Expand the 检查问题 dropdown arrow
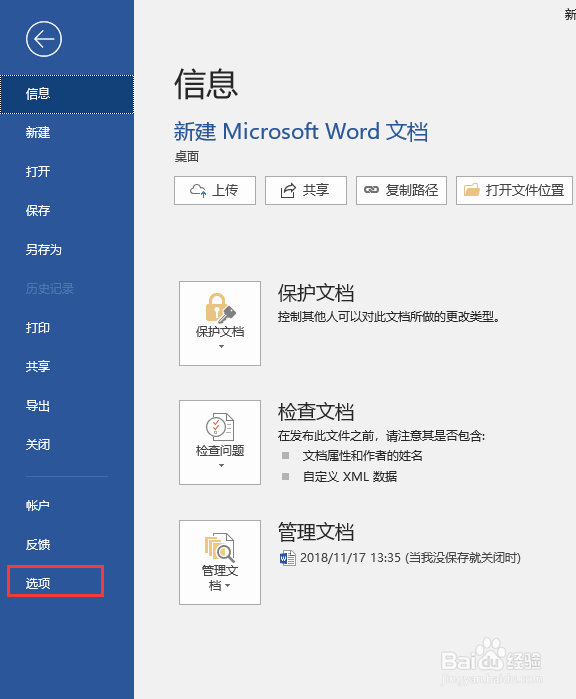 [221, 466]
